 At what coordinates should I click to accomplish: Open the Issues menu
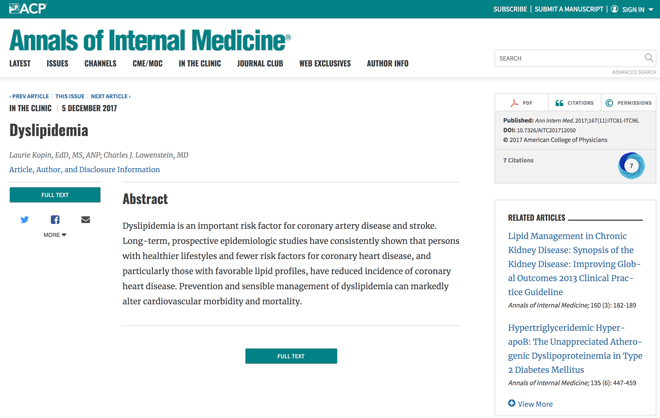pyautogui.click(x=57, y=63)
